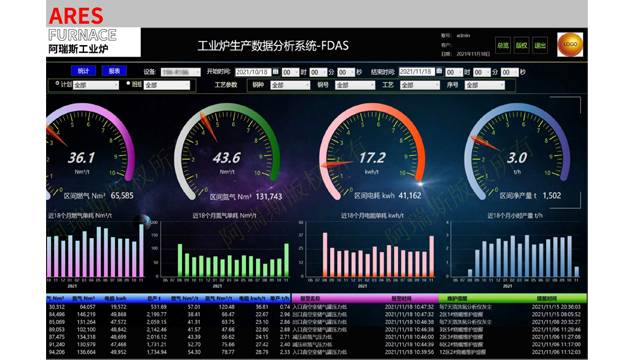The height and width of the screenshot is (360, 640).
Task: Select the 班组 radio button
Action: pos(128,83)
